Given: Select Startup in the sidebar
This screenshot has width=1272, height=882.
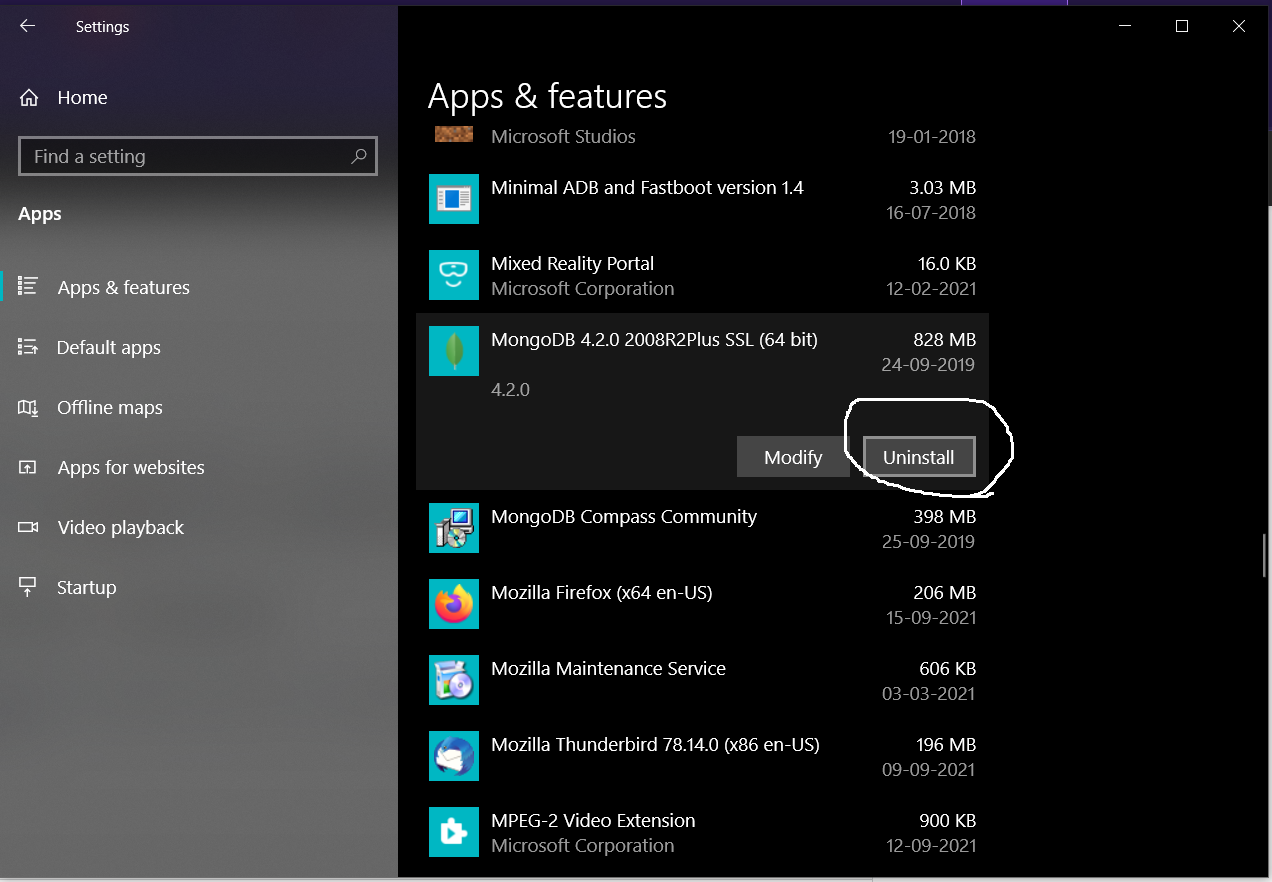Looking at the screenshot, I should [87, 587].
